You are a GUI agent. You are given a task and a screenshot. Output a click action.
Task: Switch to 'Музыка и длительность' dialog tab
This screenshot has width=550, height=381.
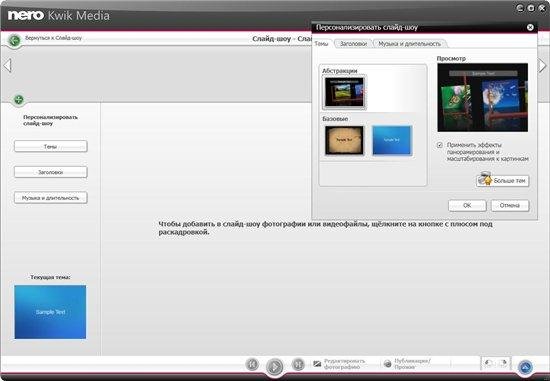(x=409, y=44)
